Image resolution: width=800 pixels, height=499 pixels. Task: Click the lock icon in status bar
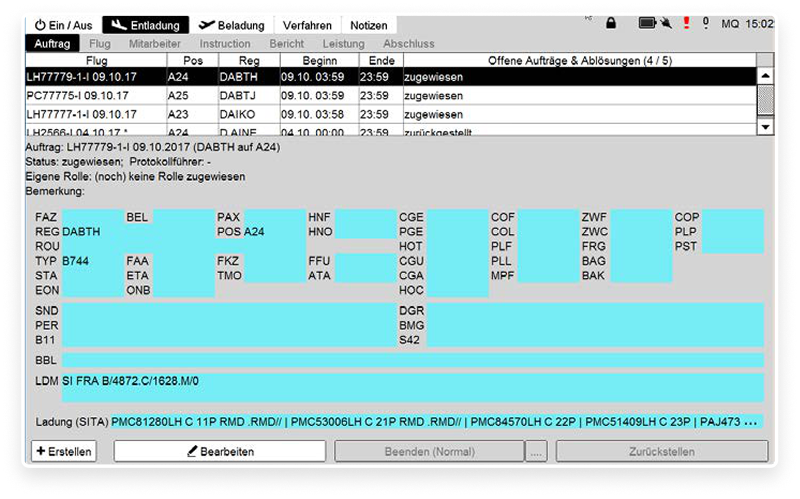(x=611, y=23)
